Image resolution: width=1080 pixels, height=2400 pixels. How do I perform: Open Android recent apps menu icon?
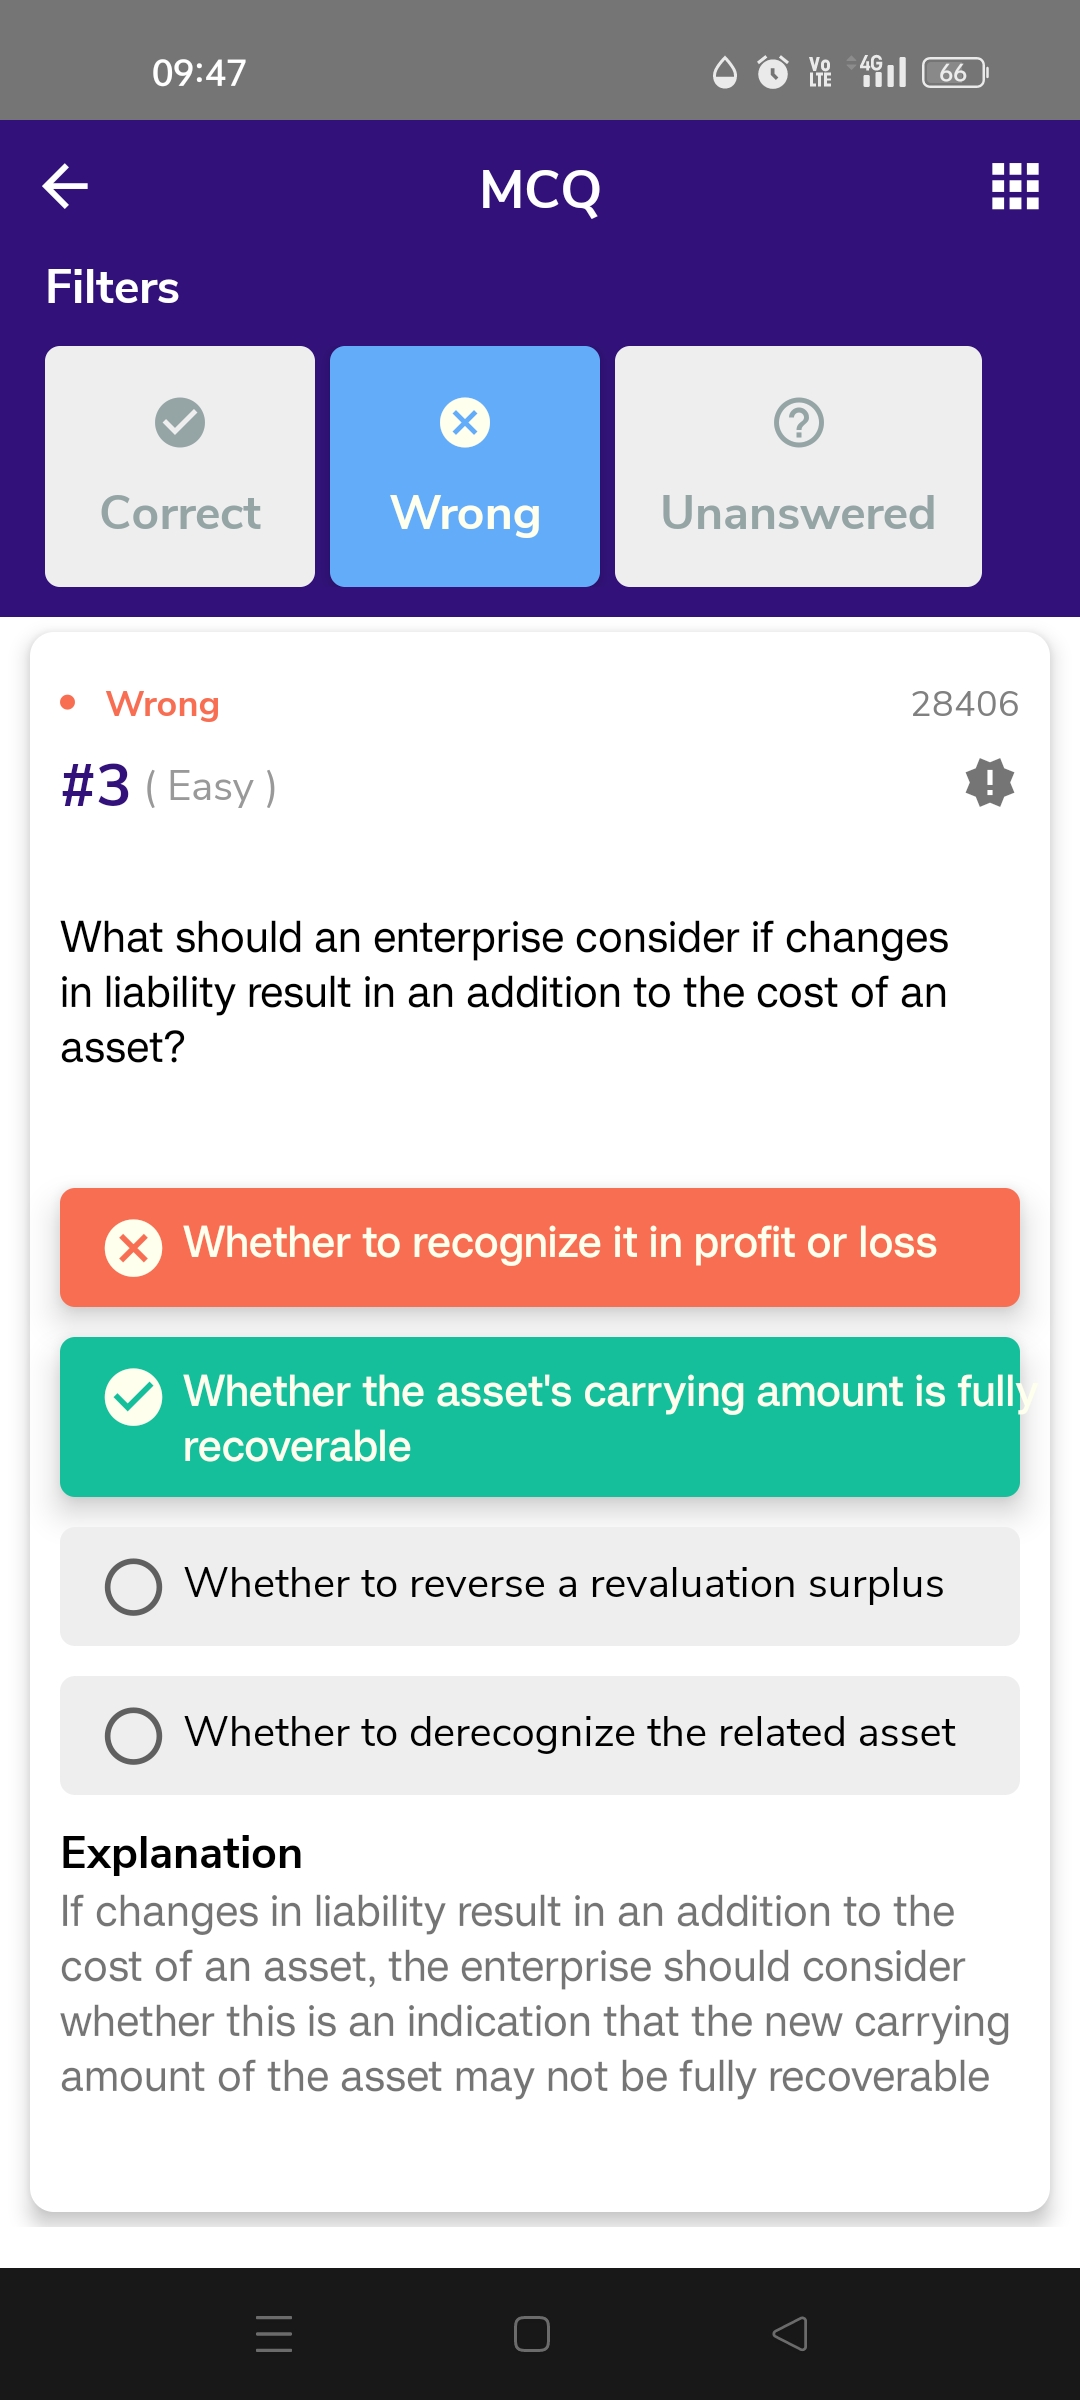[x=273, y=2334]
